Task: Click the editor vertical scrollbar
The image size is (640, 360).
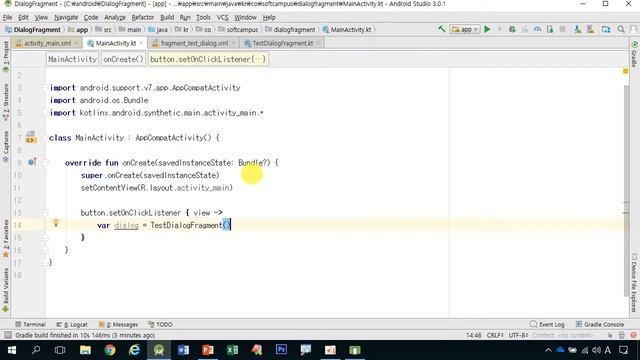Action: [x=627, y=191]
